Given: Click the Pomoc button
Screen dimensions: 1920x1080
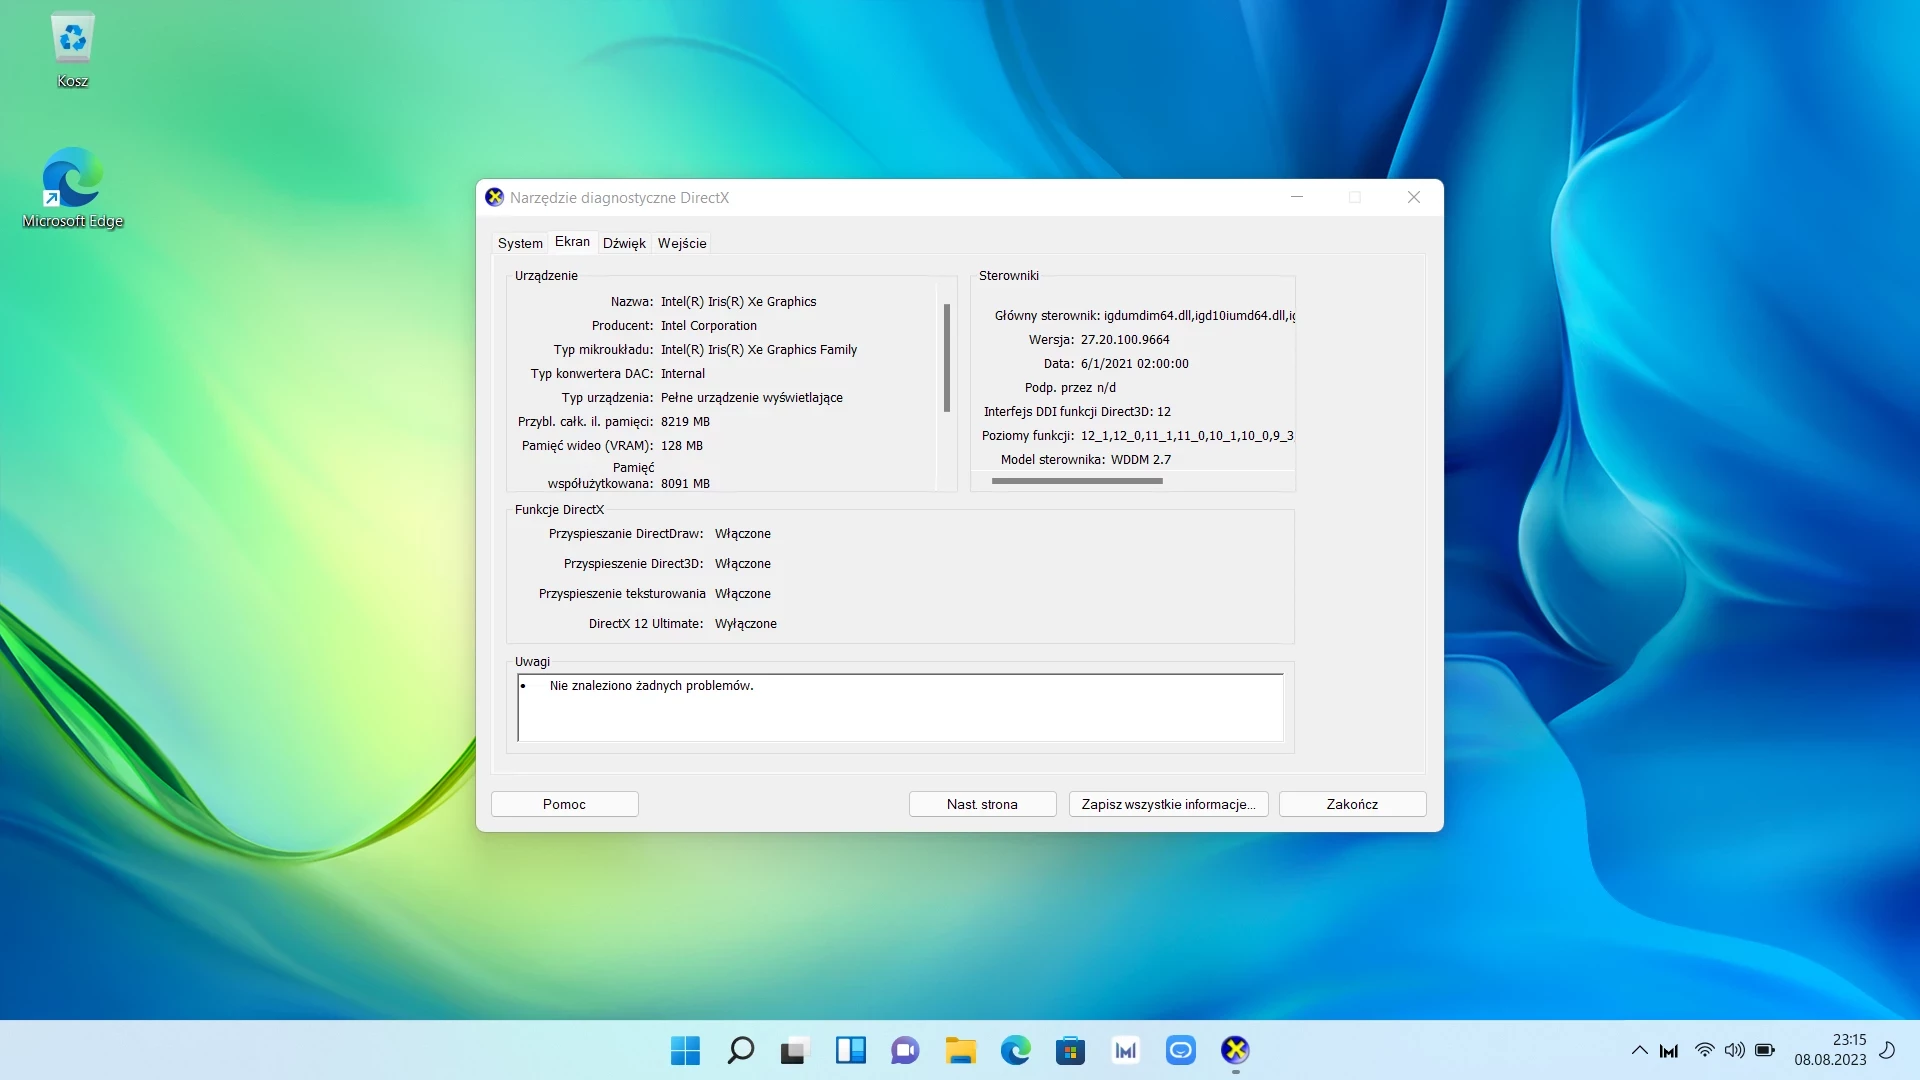Looking at the screenshot, I should 564,804.
